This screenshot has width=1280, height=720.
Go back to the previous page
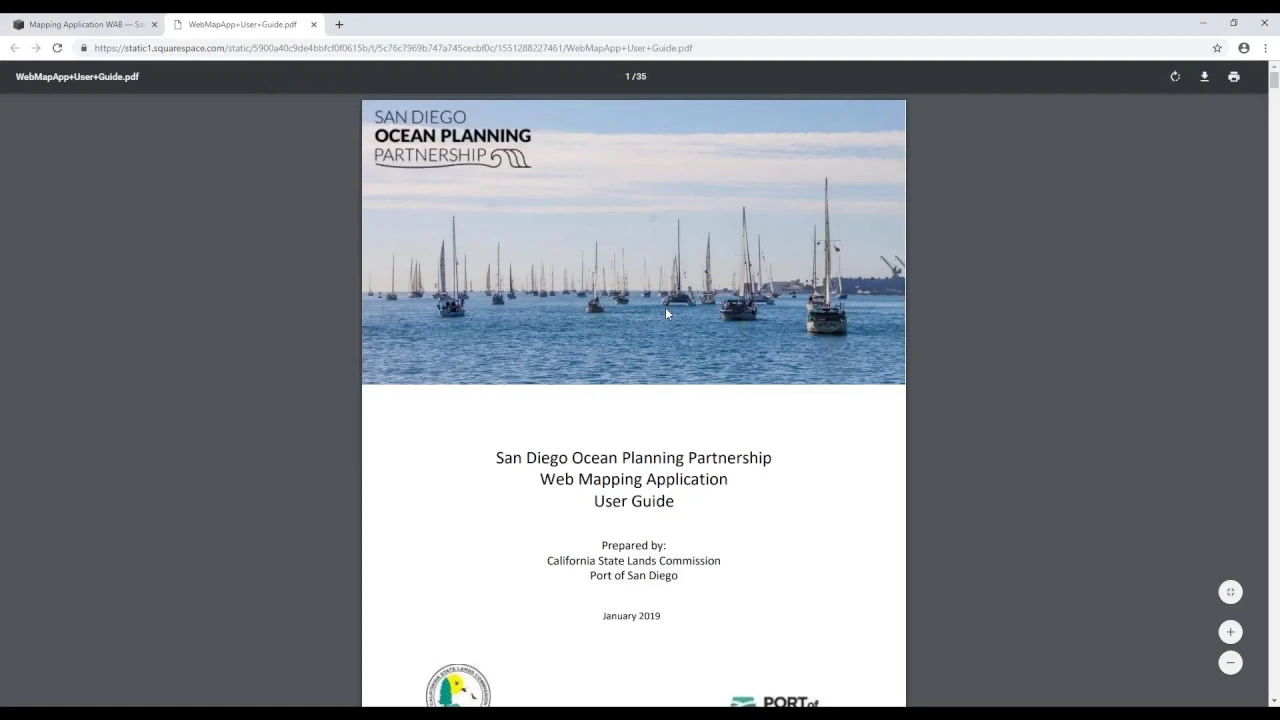tap(14, 48)
